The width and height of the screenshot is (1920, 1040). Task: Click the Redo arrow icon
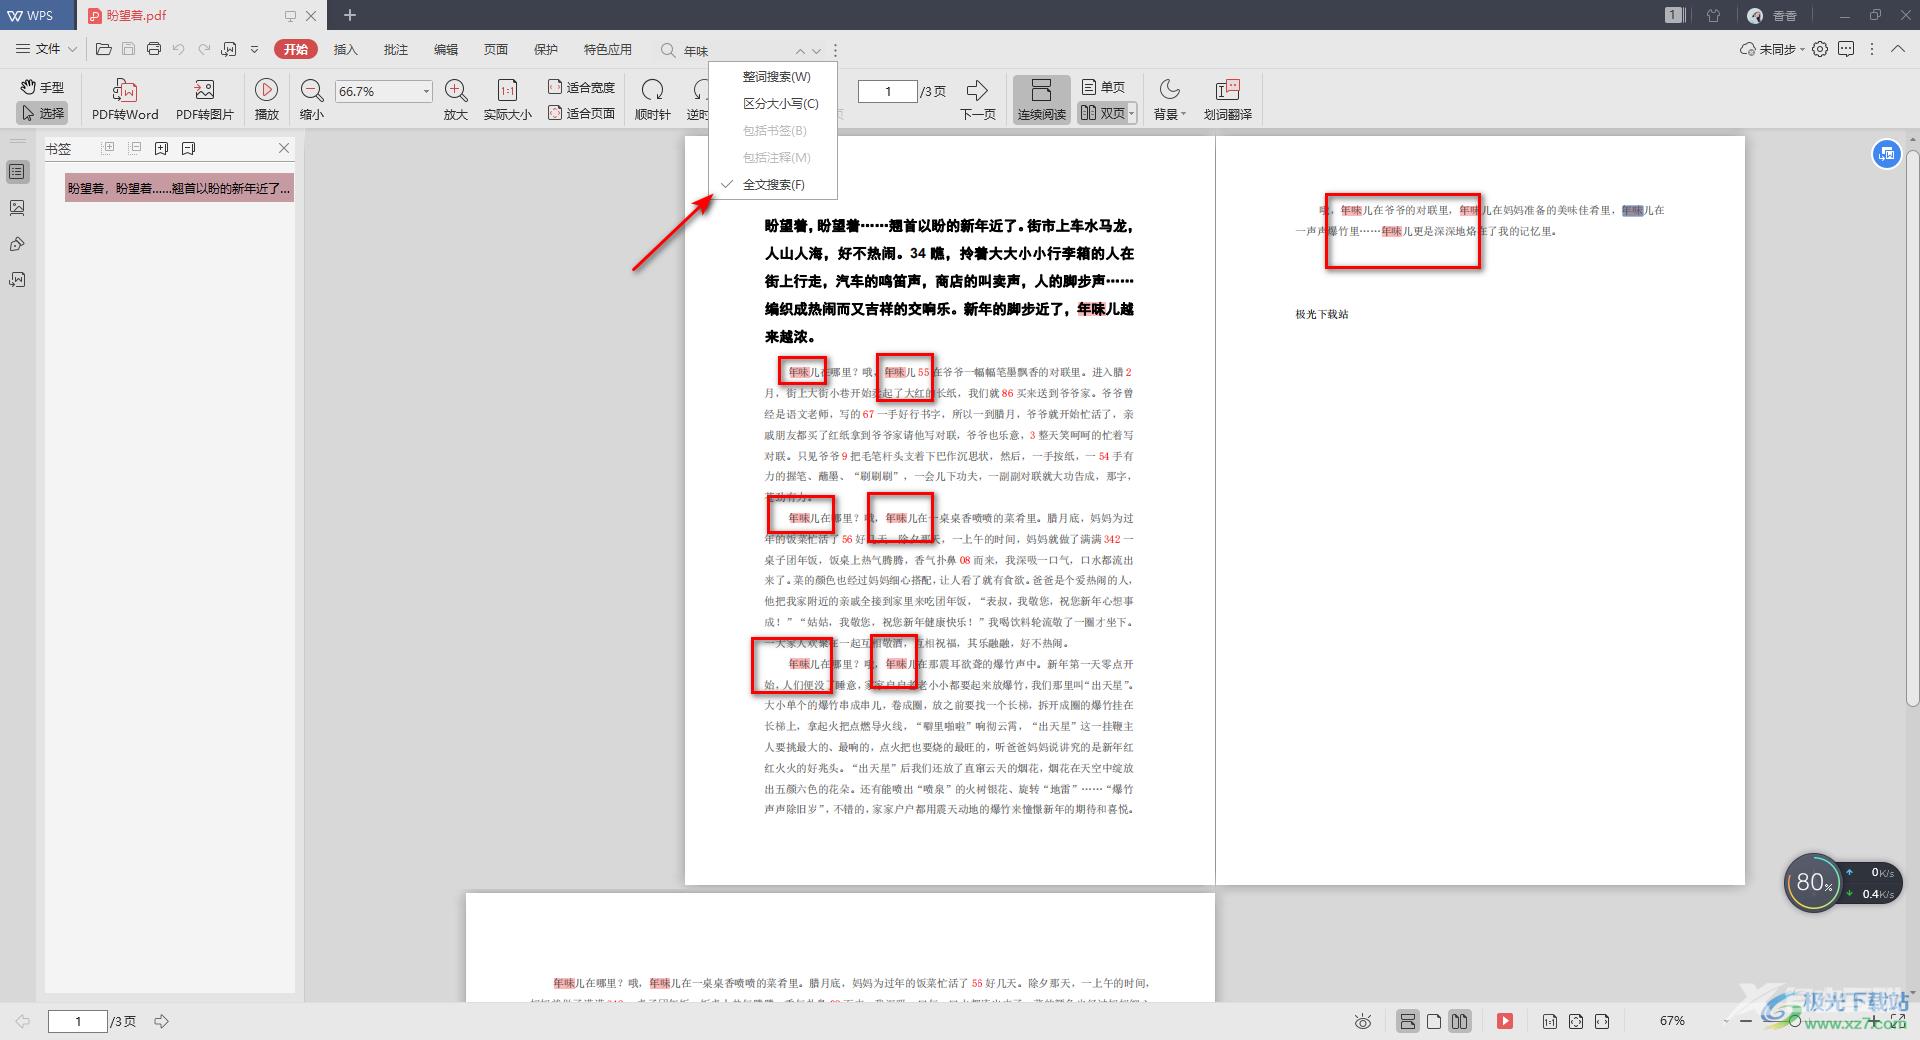click(x=204, y=49)
